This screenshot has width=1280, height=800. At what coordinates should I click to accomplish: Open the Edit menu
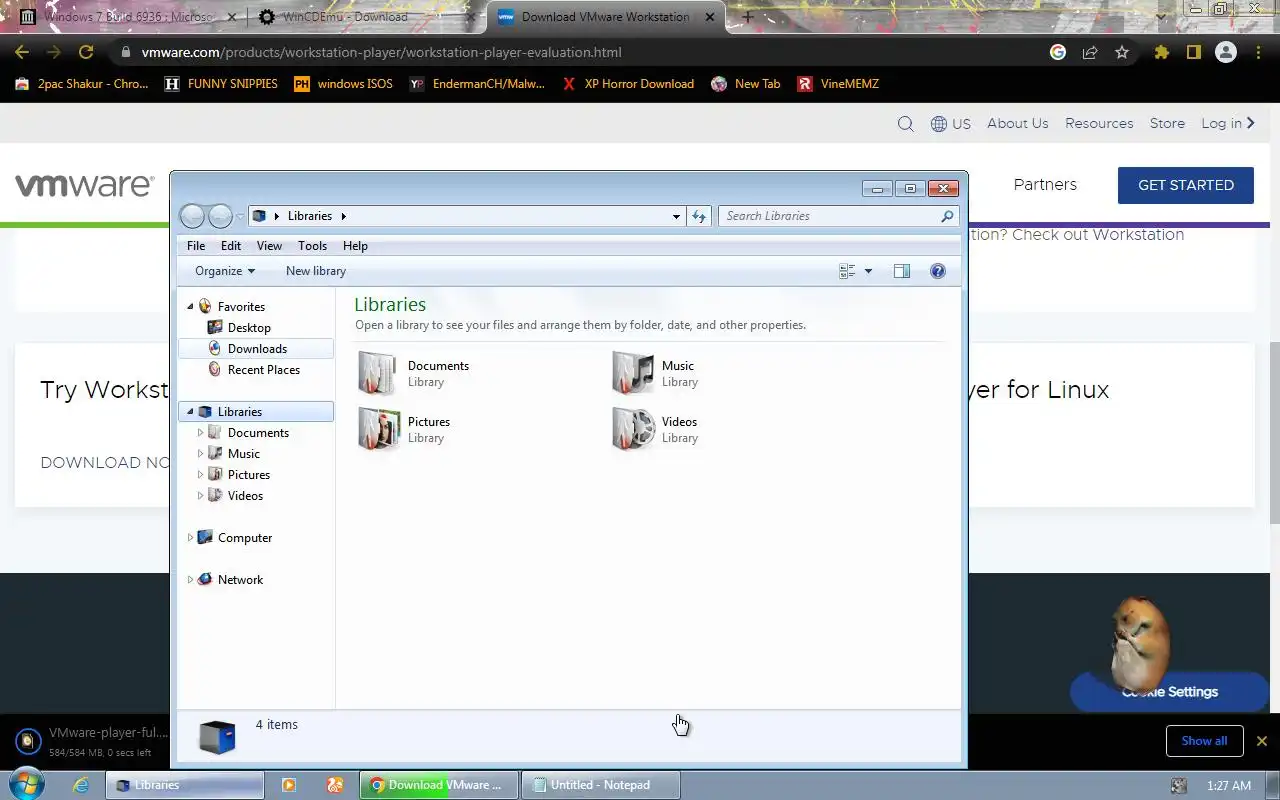point(231,246)
